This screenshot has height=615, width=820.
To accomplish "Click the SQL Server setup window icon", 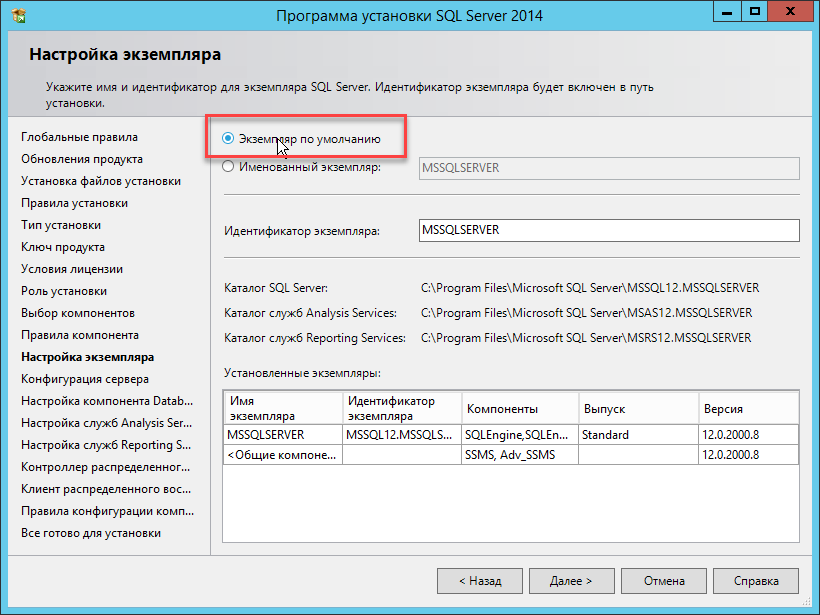I will tap(20, 15).
